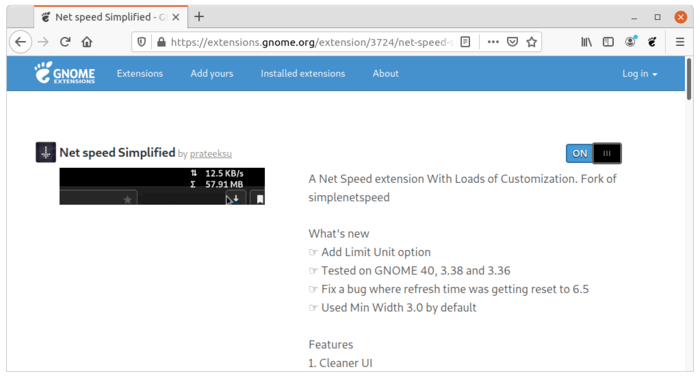This screenshot has height=378, width=700.
Task: Click the URL address field
Action: (x=312, y=42)
